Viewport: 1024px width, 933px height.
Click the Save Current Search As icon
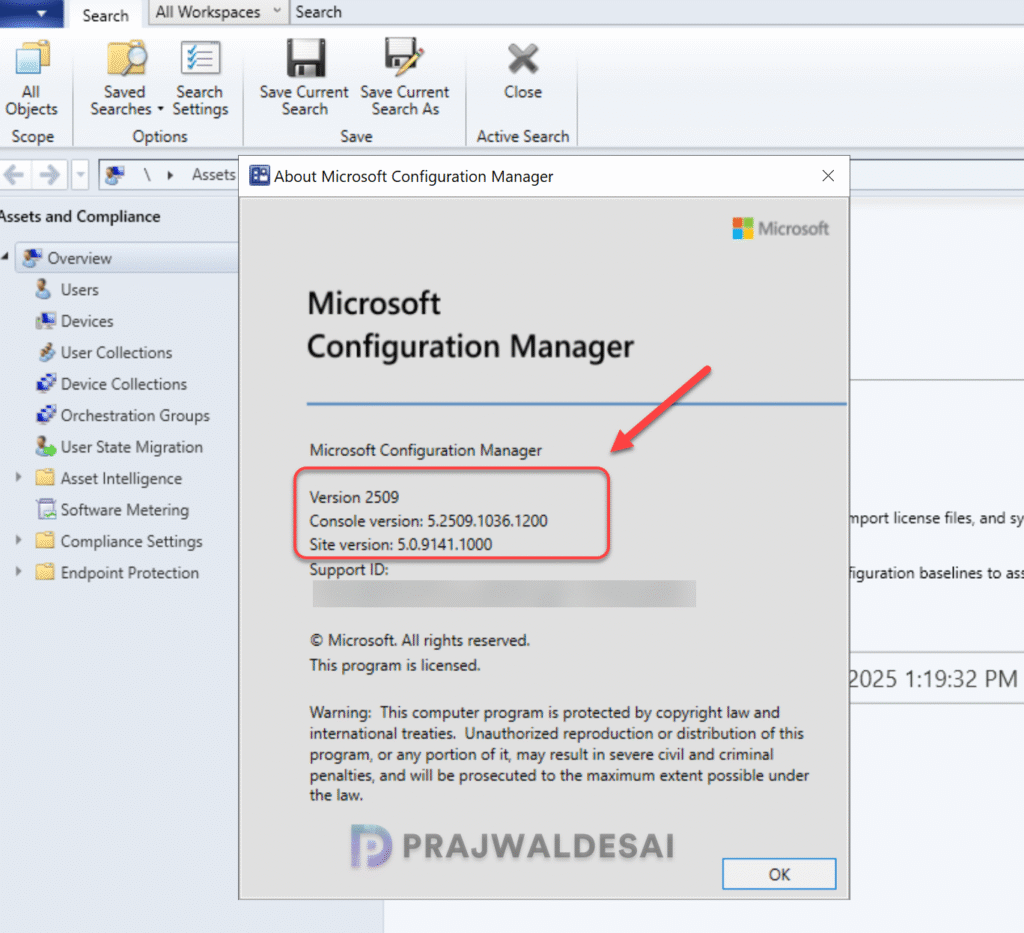click(x=404, y=57)
